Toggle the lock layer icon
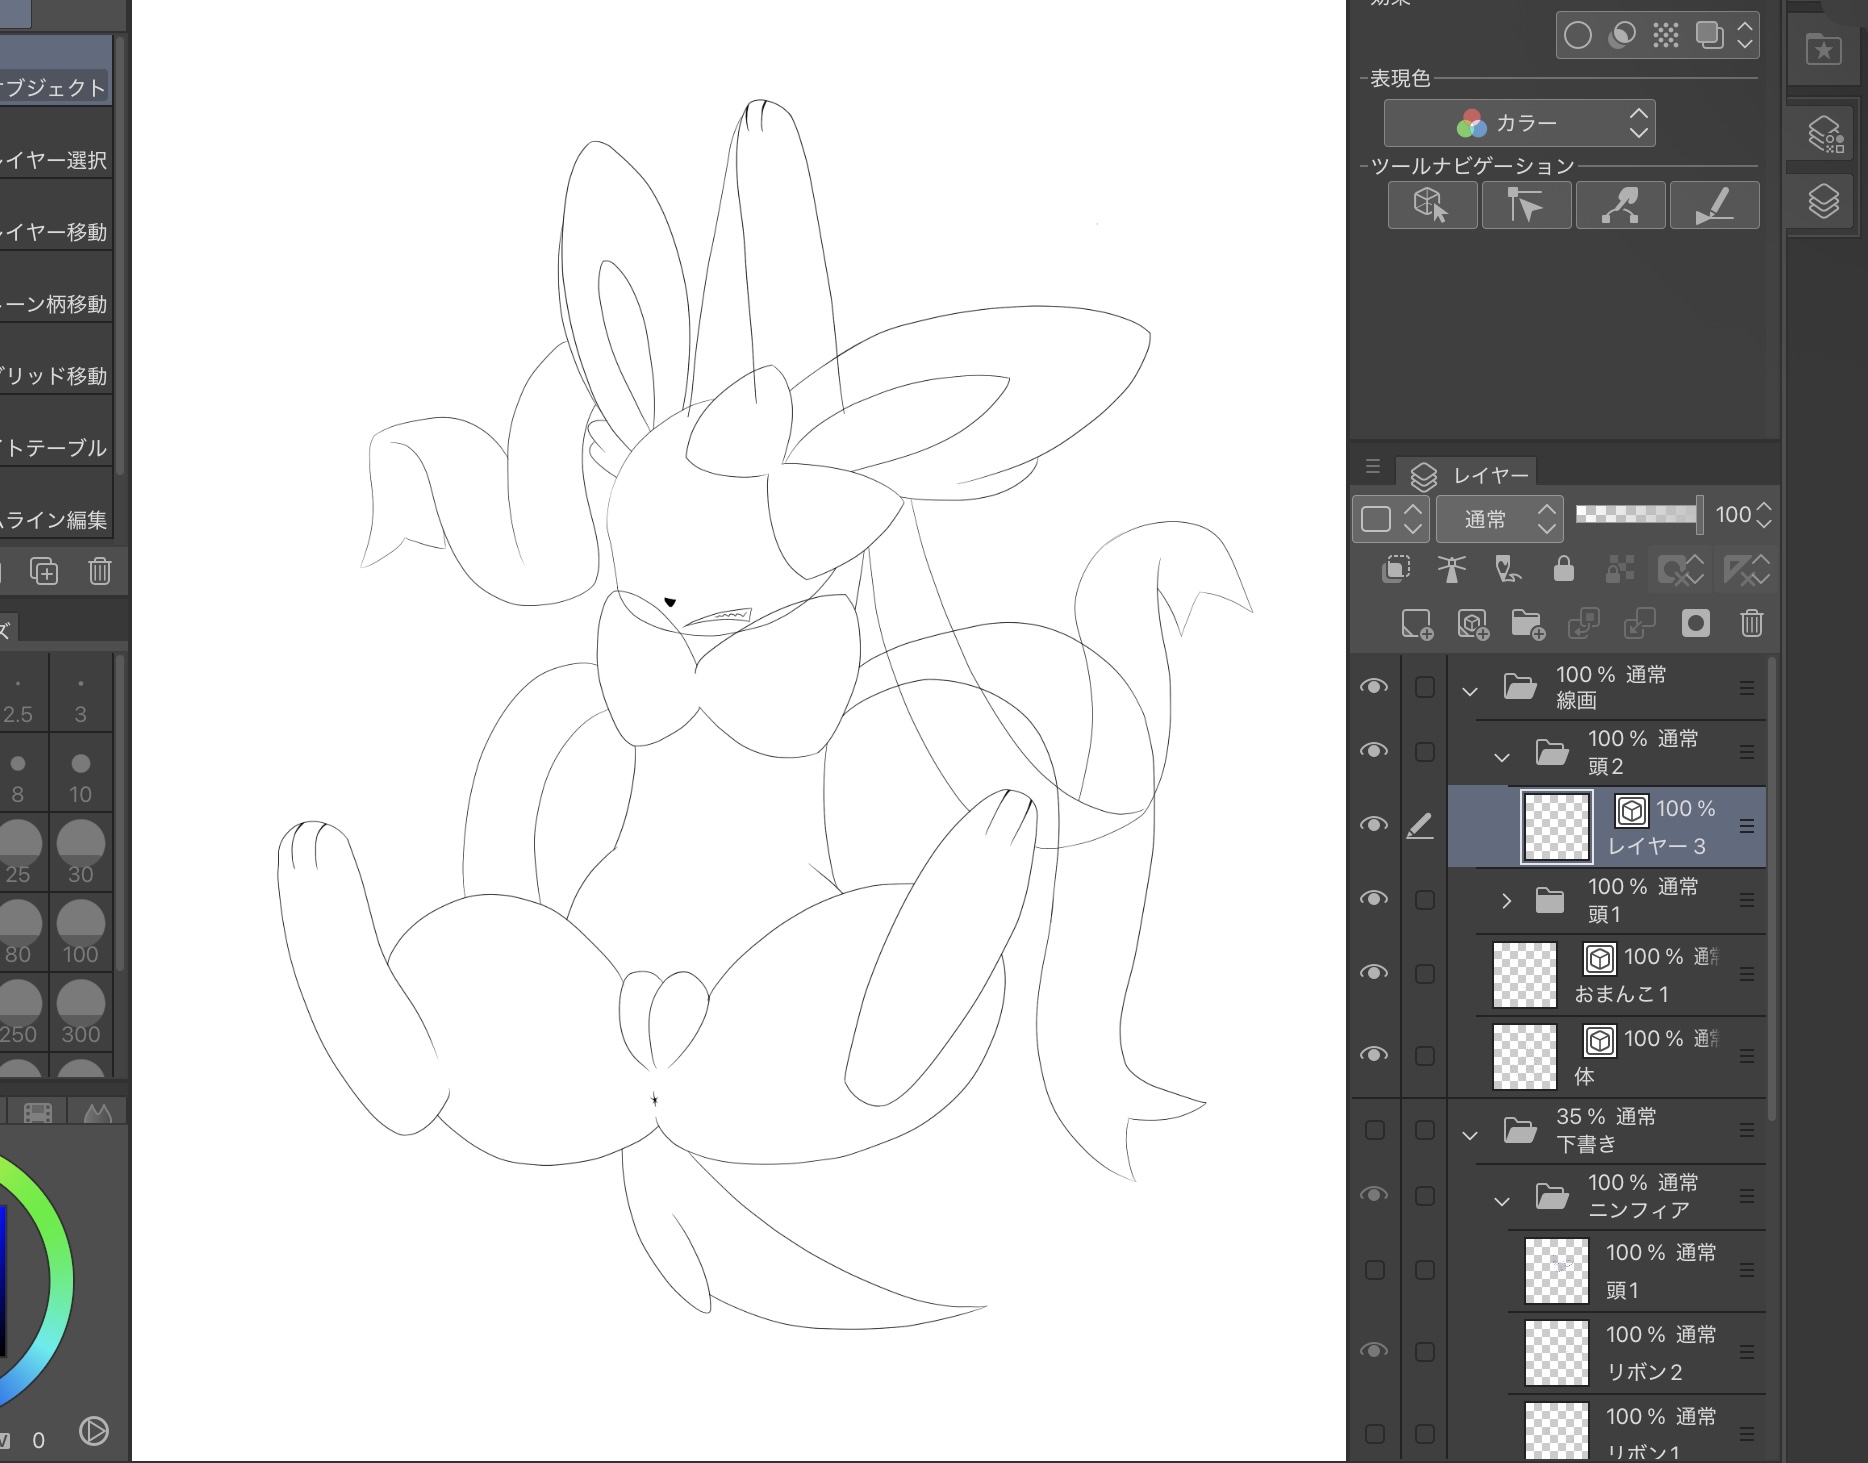The height and width of the screenshot is (1463, 1868). coord(1563,569)
